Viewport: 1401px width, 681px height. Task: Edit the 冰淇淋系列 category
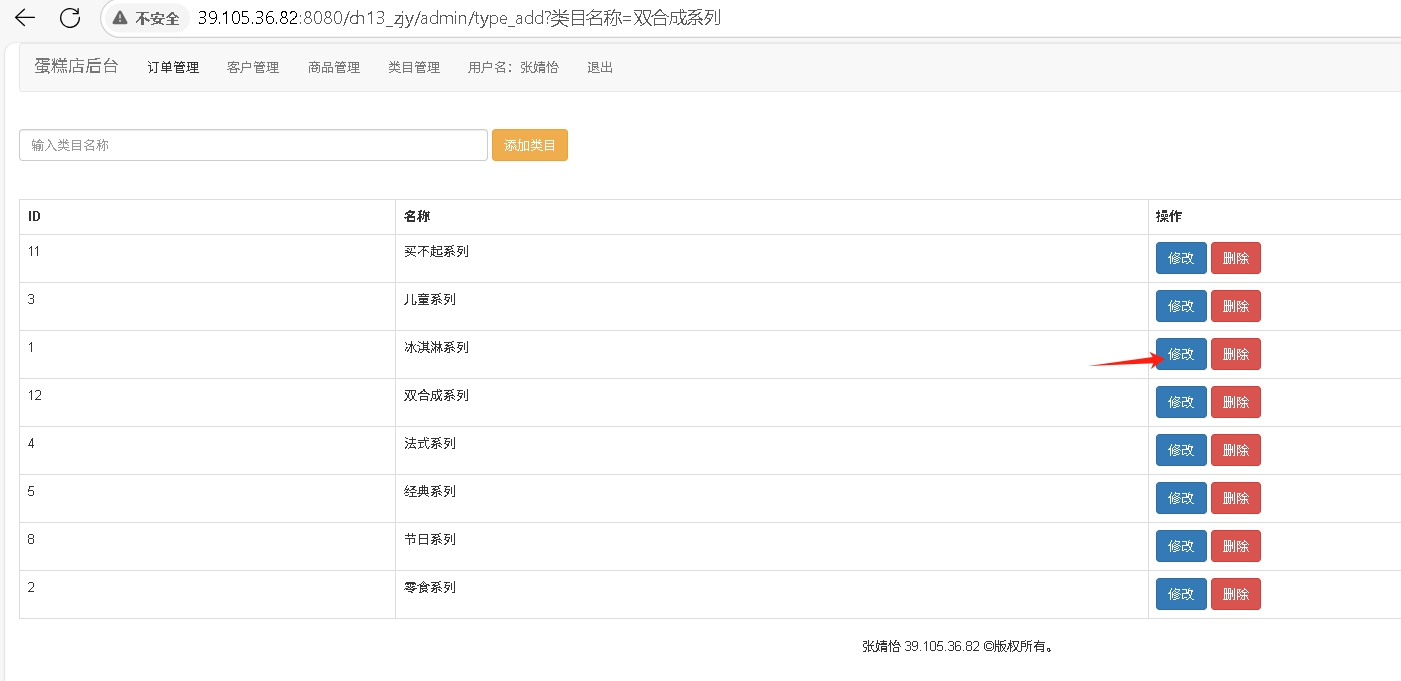(x=1181, y=354)
